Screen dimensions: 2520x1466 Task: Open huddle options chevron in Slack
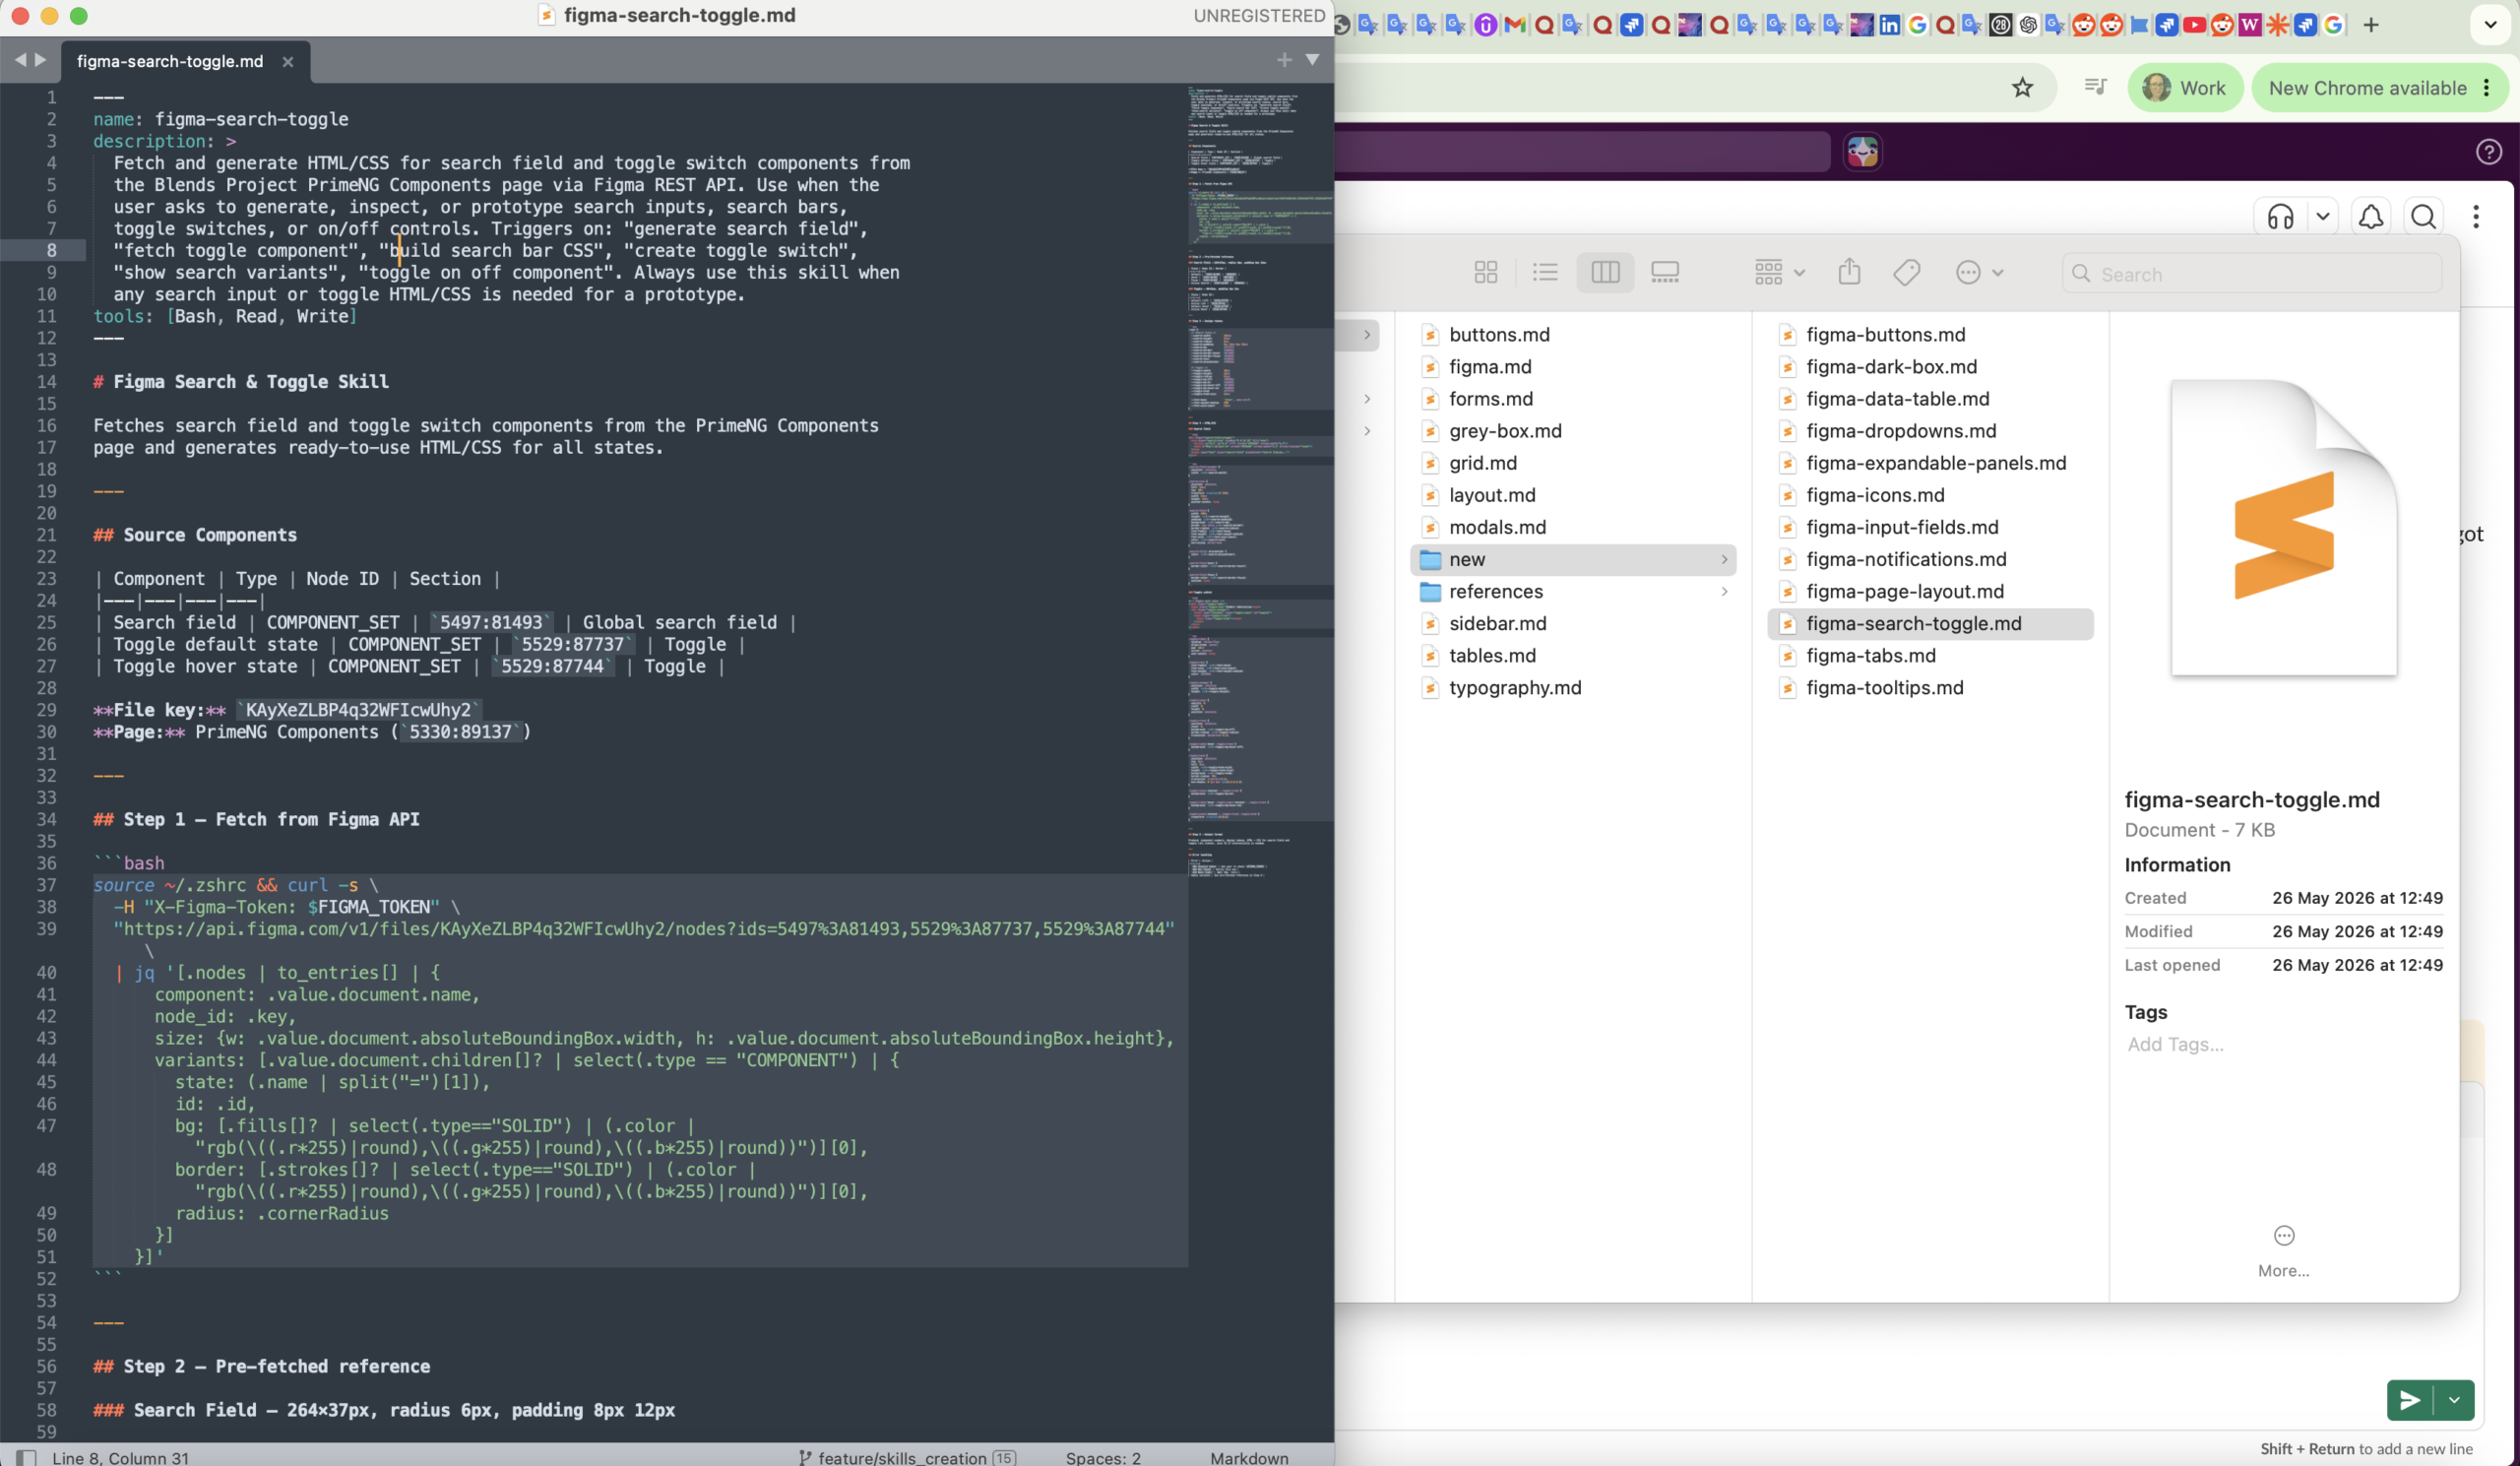pyautogui.click(x=2322, y=216)
